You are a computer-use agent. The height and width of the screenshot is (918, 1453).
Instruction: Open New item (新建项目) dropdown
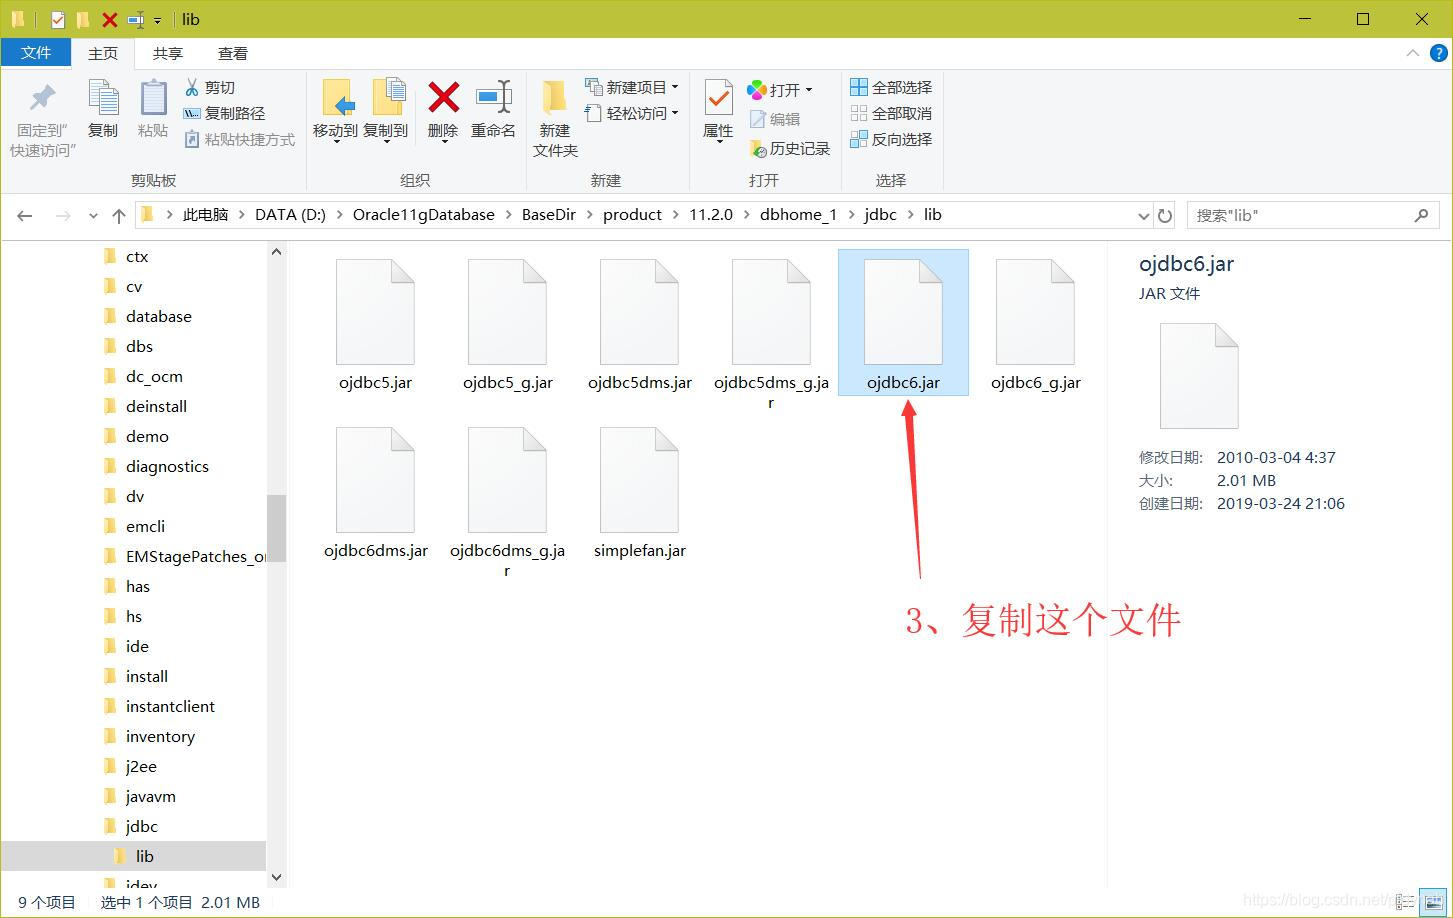click(x=632, y=87)
